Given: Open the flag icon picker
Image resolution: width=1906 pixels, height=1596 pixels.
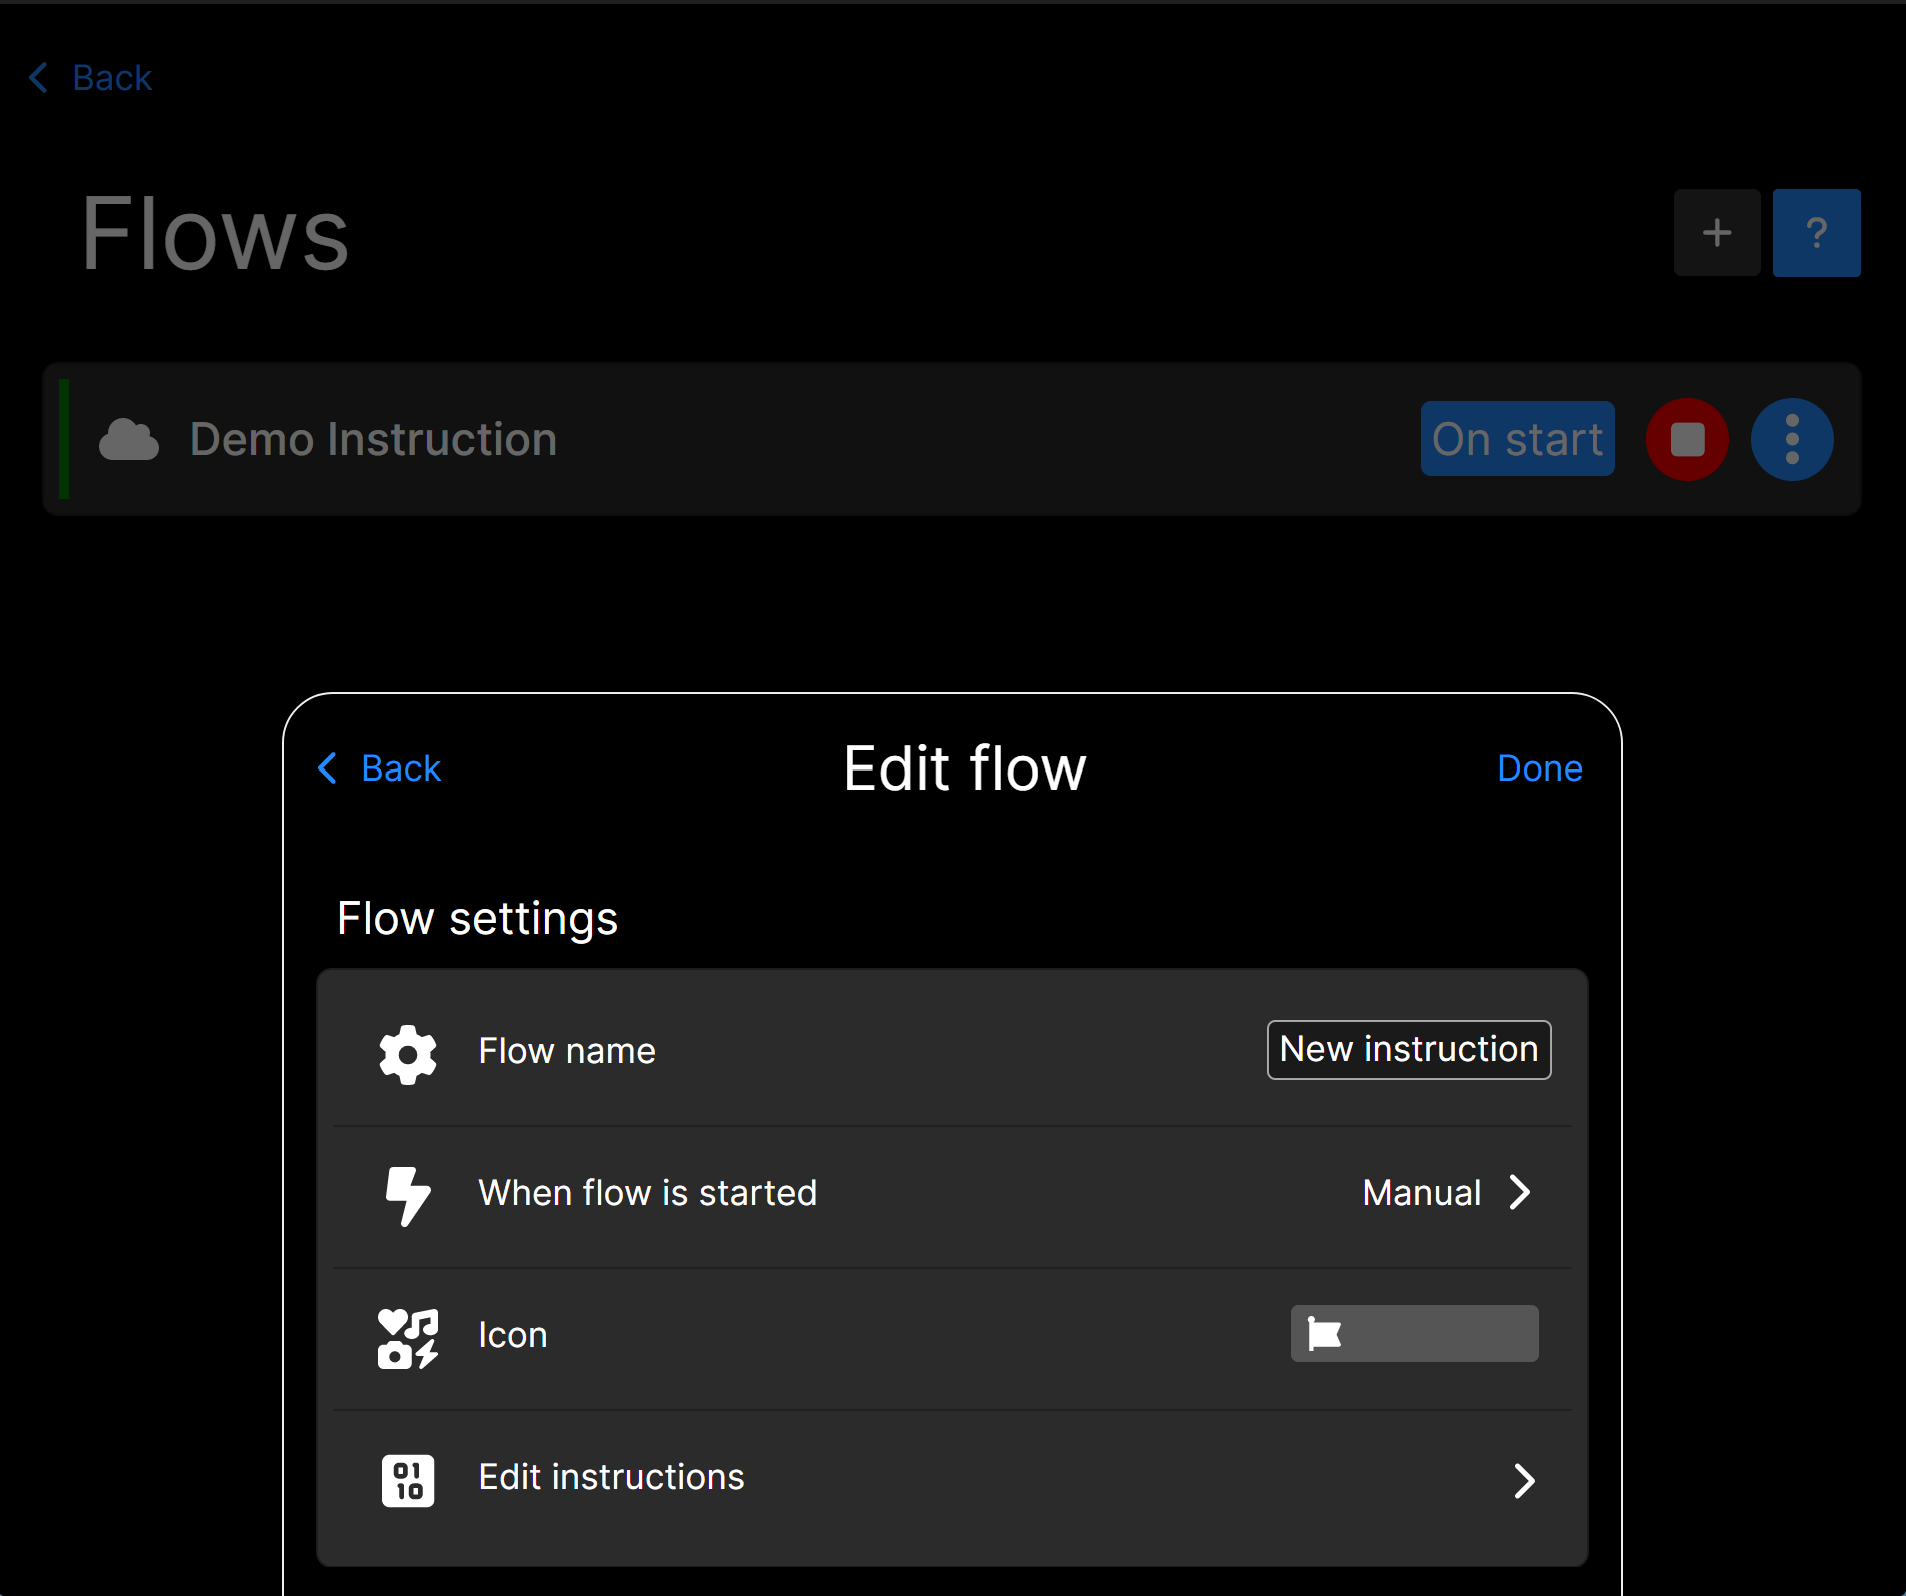Looking at the screenshot, I should coord(1414,1334).
